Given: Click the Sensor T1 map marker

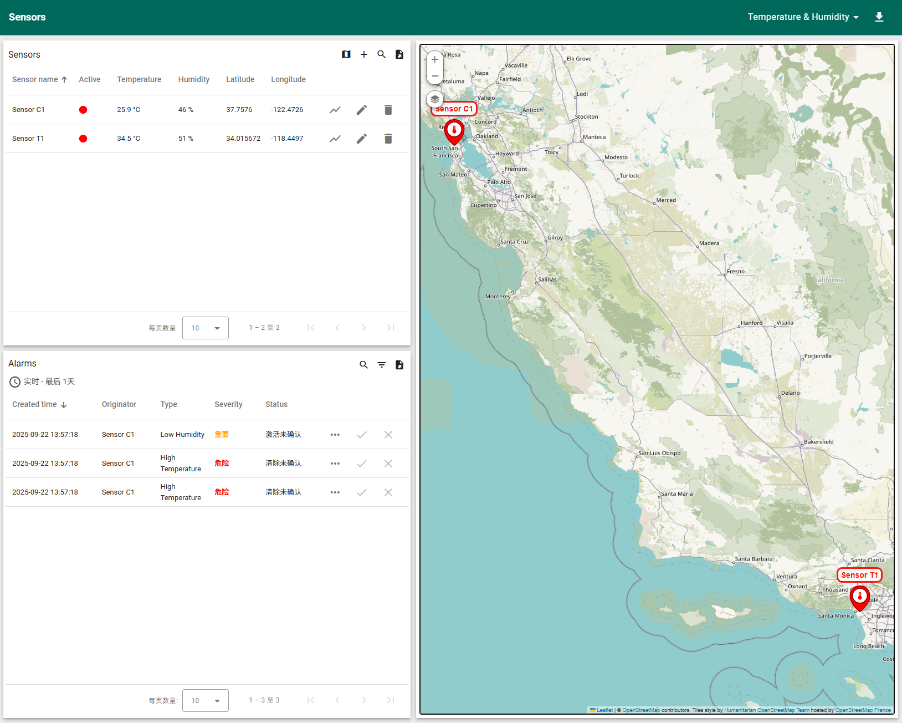Looking at the screenshot, I should (x=859, y=597).
